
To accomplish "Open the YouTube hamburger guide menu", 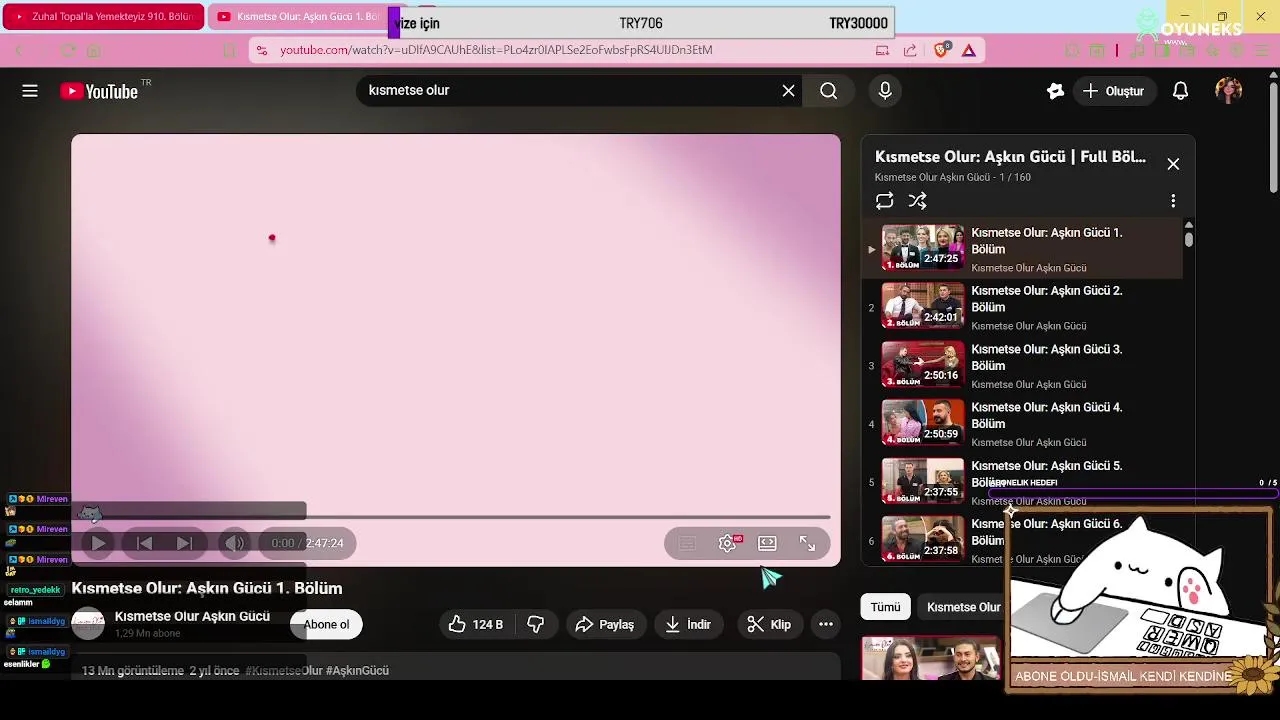I will click(x=30, y=91).
